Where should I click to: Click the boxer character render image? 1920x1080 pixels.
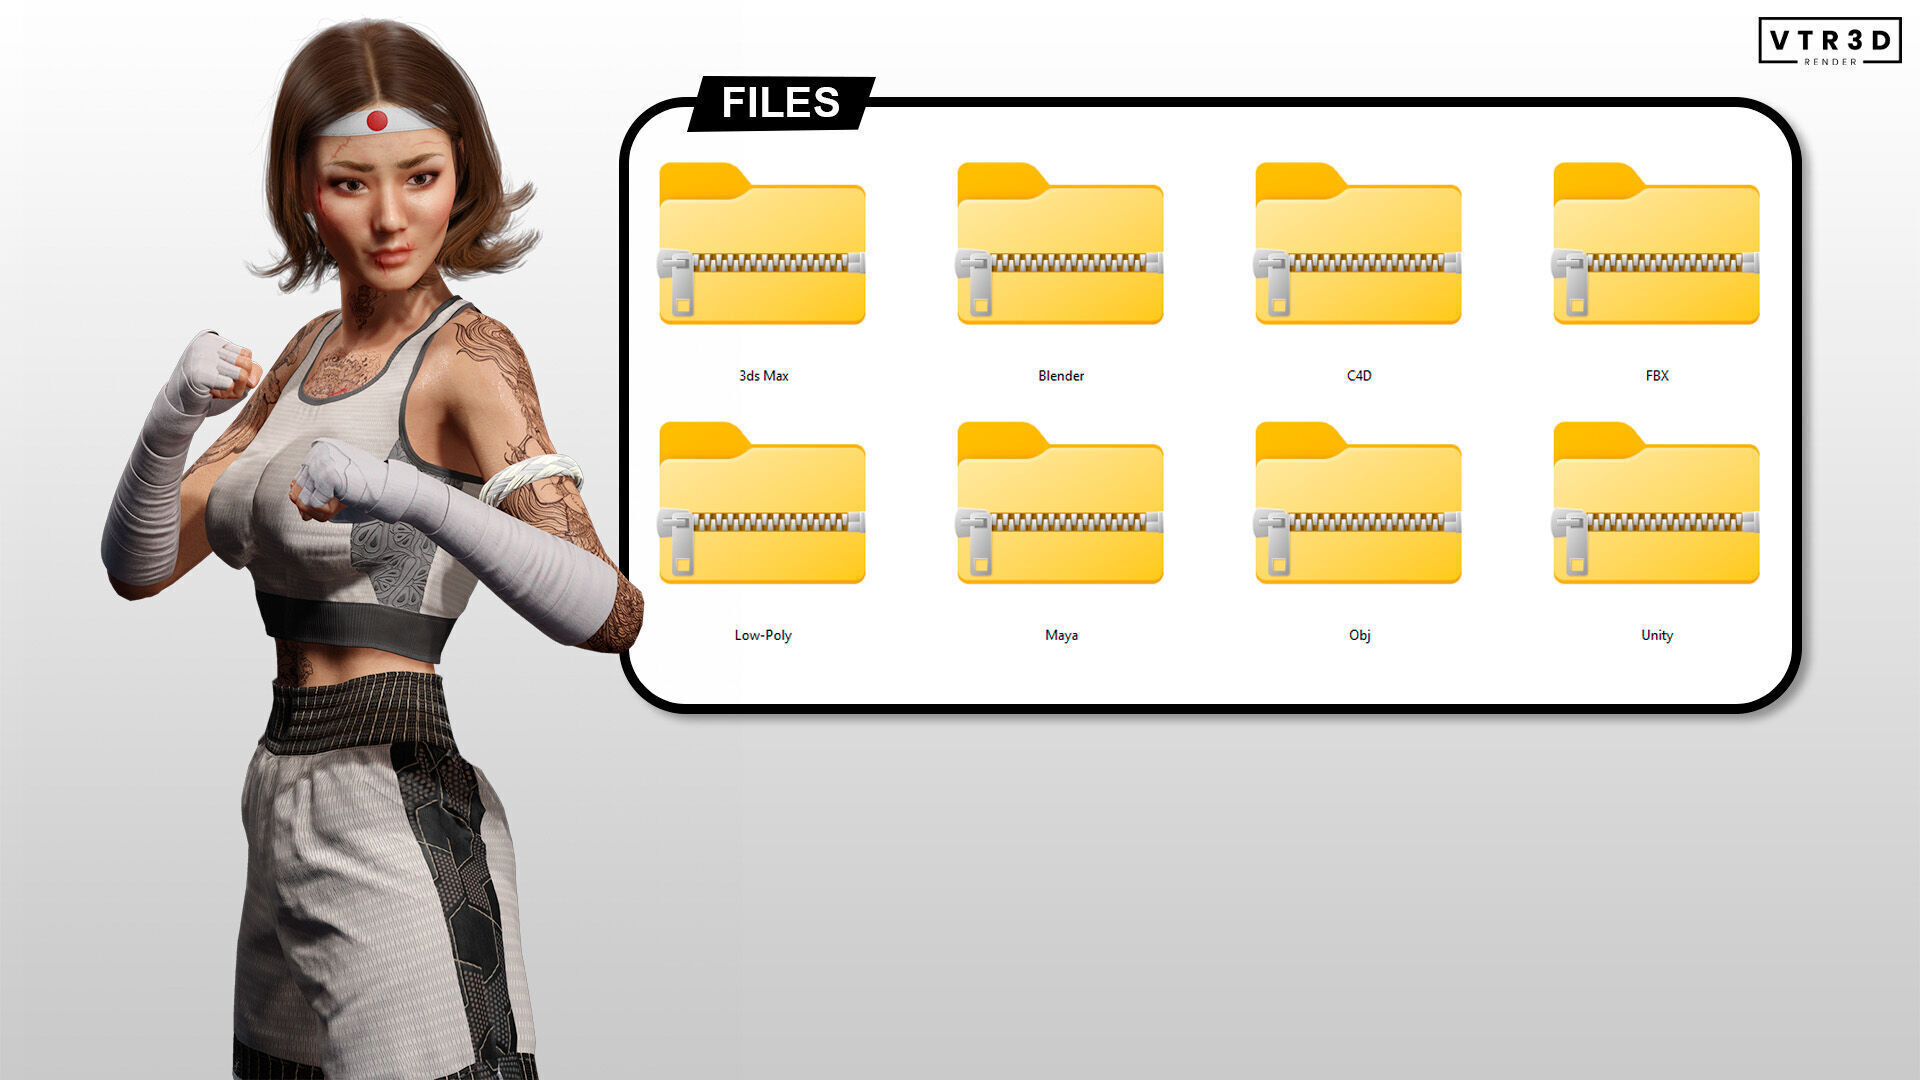pyautogui.click(x=370, y=550)
